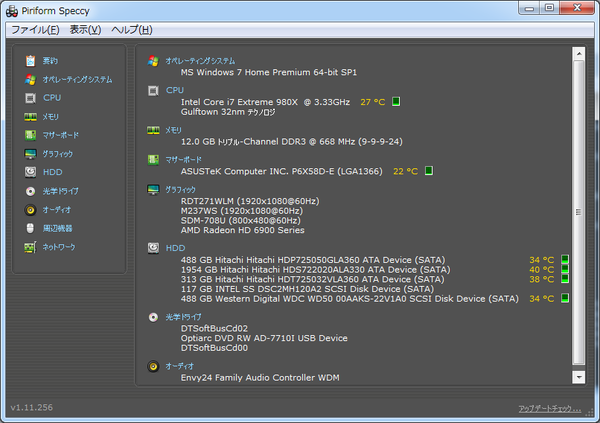Select the 要約 summary clipboard icon in sidebar
600x423 pixels.
(30, 60)
